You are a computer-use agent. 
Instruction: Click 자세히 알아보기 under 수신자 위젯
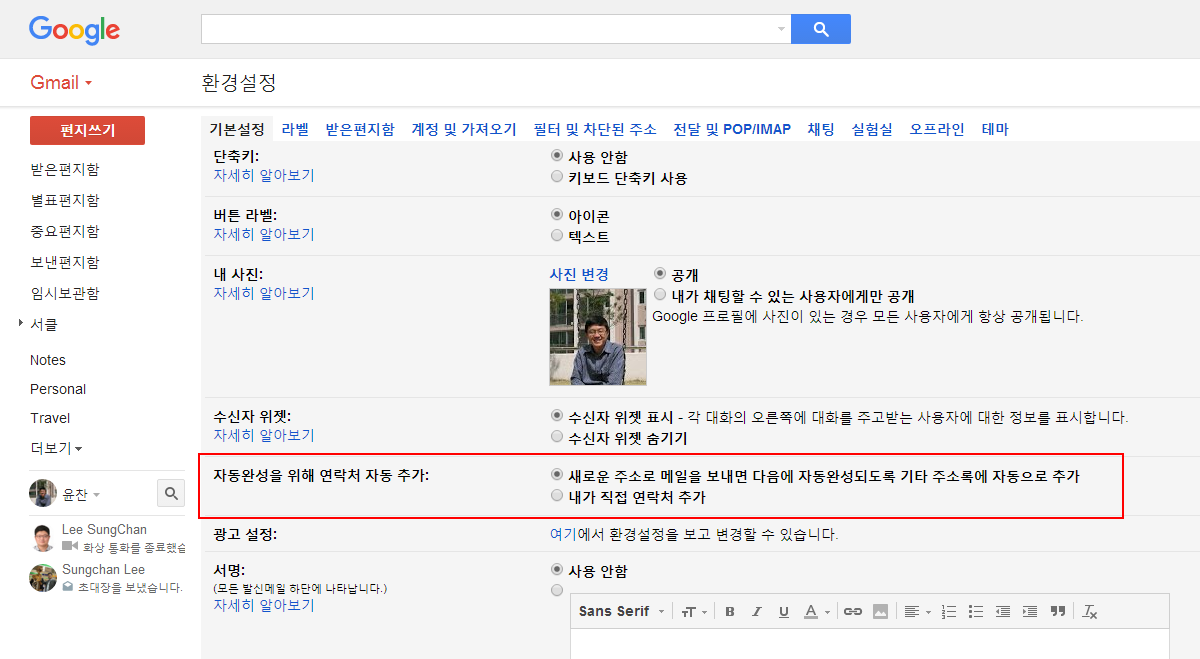[264, 435]
